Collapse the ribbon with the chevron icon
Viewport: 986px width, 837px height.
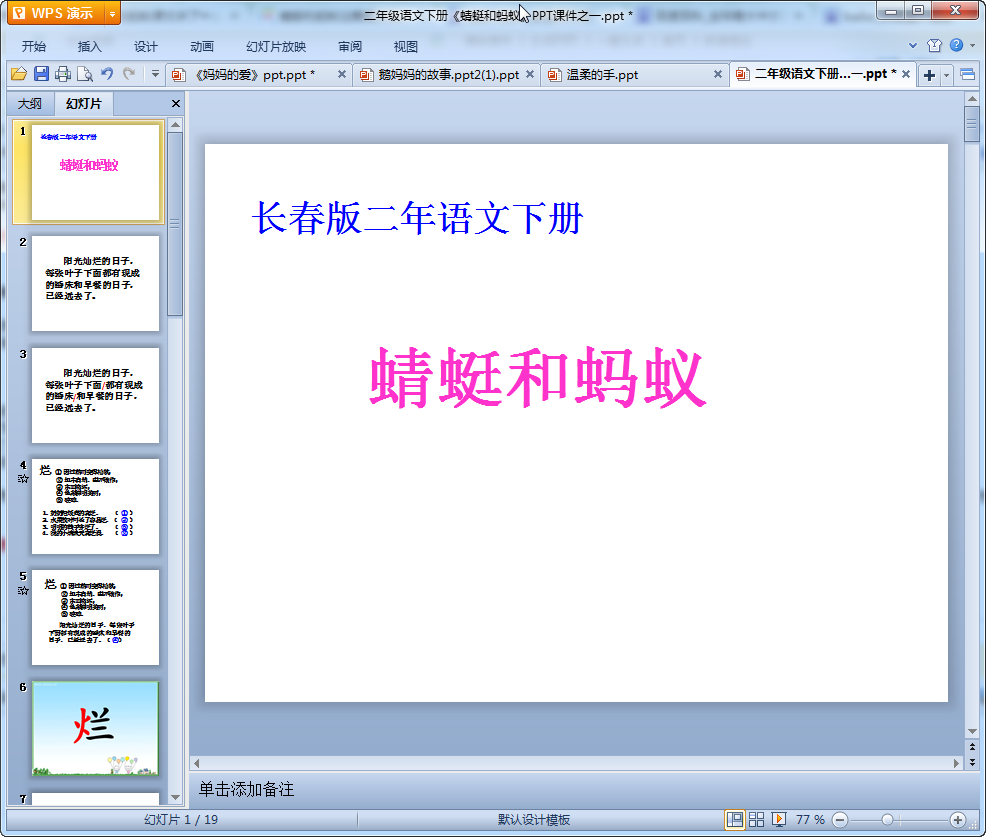pos(913,45)
